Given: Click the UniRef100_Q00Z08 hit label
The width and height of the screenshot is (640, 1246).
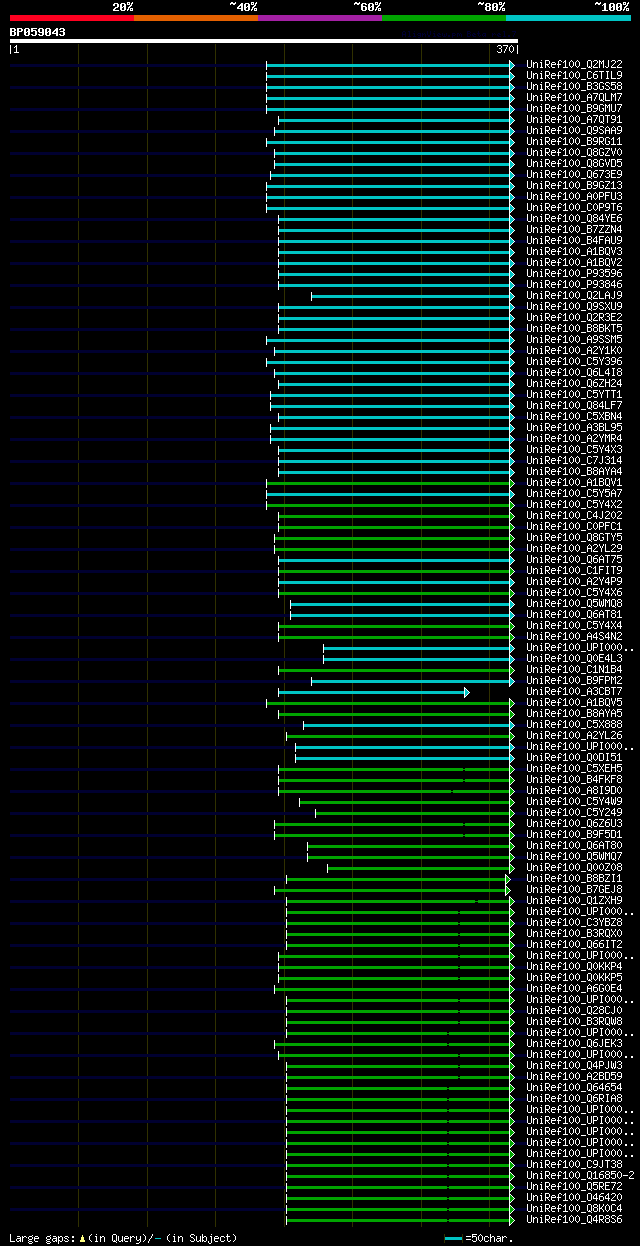Looking at the screenshot, I should tap(574, 867).
